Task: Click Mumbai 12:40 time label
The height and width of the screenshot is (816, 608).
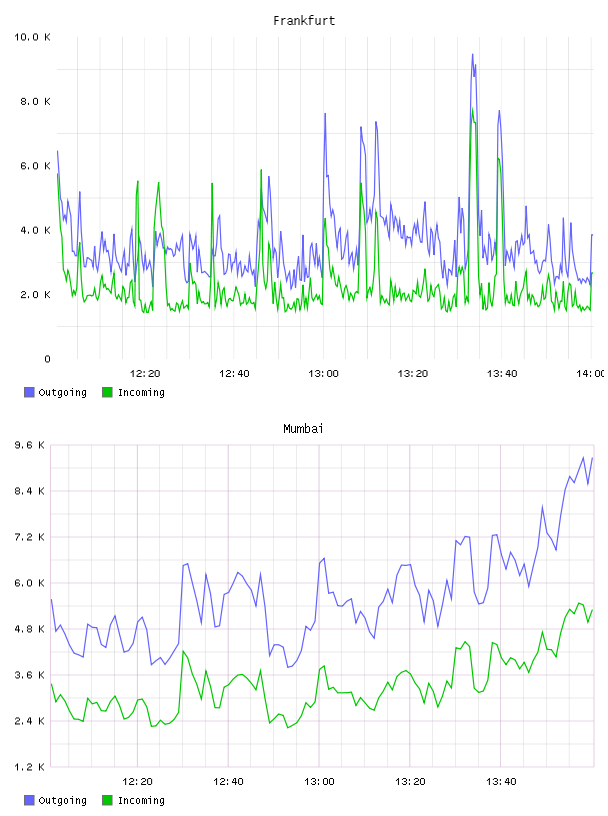Action: tap(228, 782)
